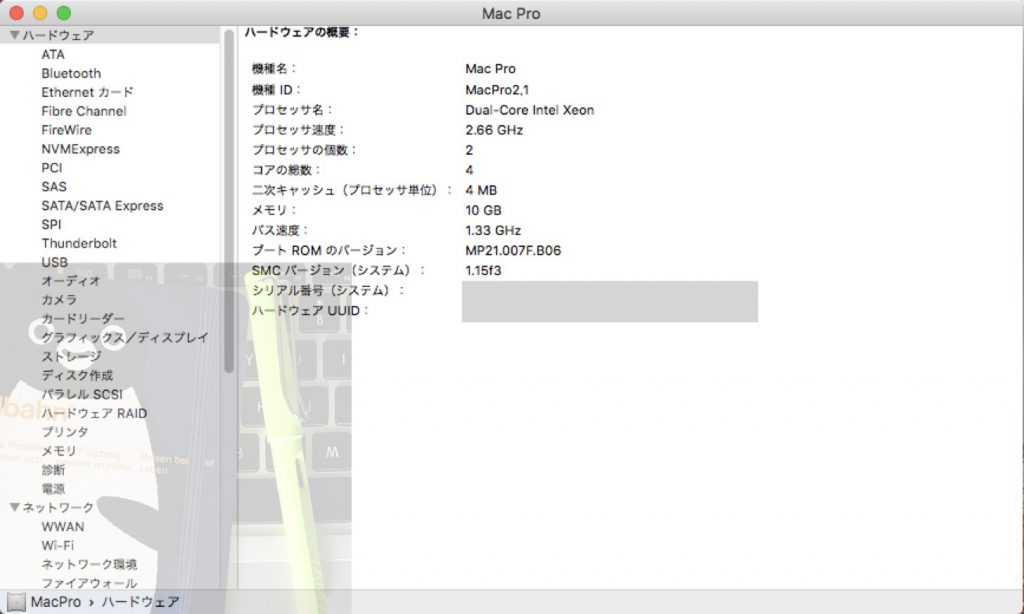The height and width of the screenshot is (614, 1024).
Task: Select カードリーダー in the sidebar
Action: [x=83, y=319]
